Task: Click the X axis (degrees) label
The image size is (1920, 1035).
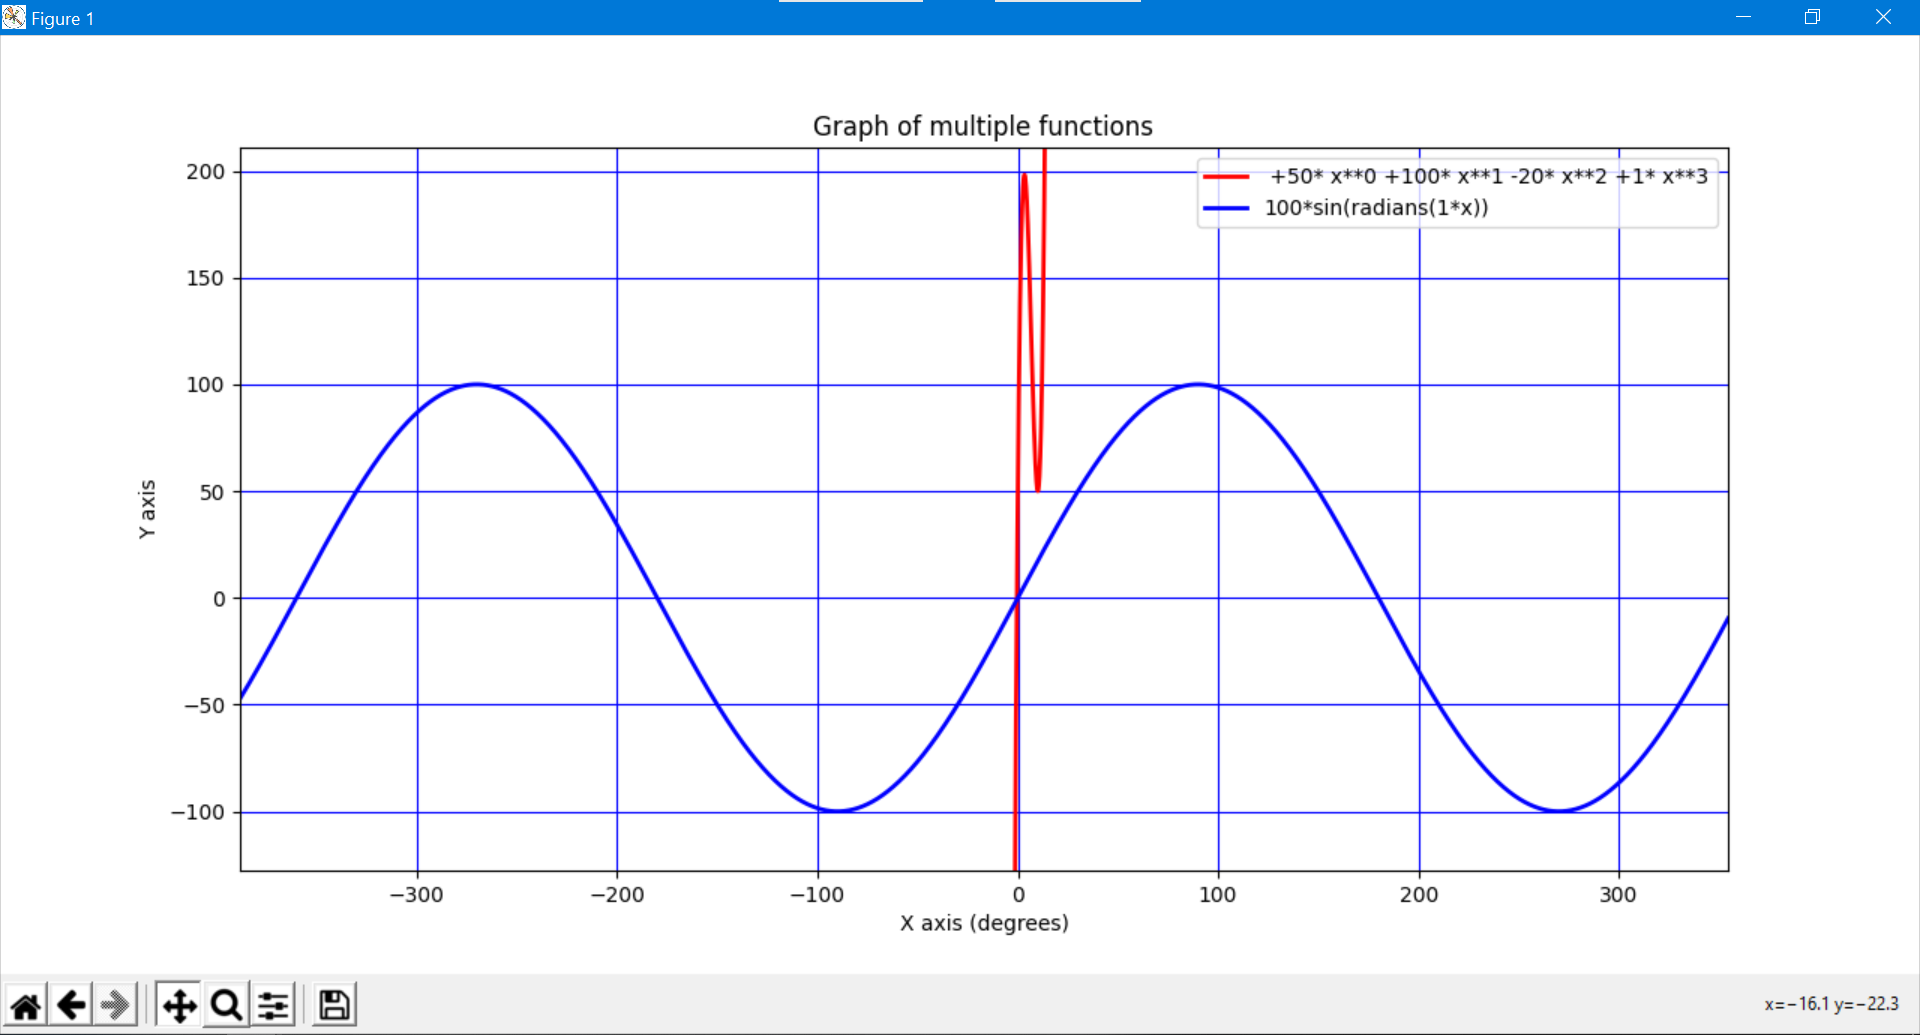Action: 984,923
